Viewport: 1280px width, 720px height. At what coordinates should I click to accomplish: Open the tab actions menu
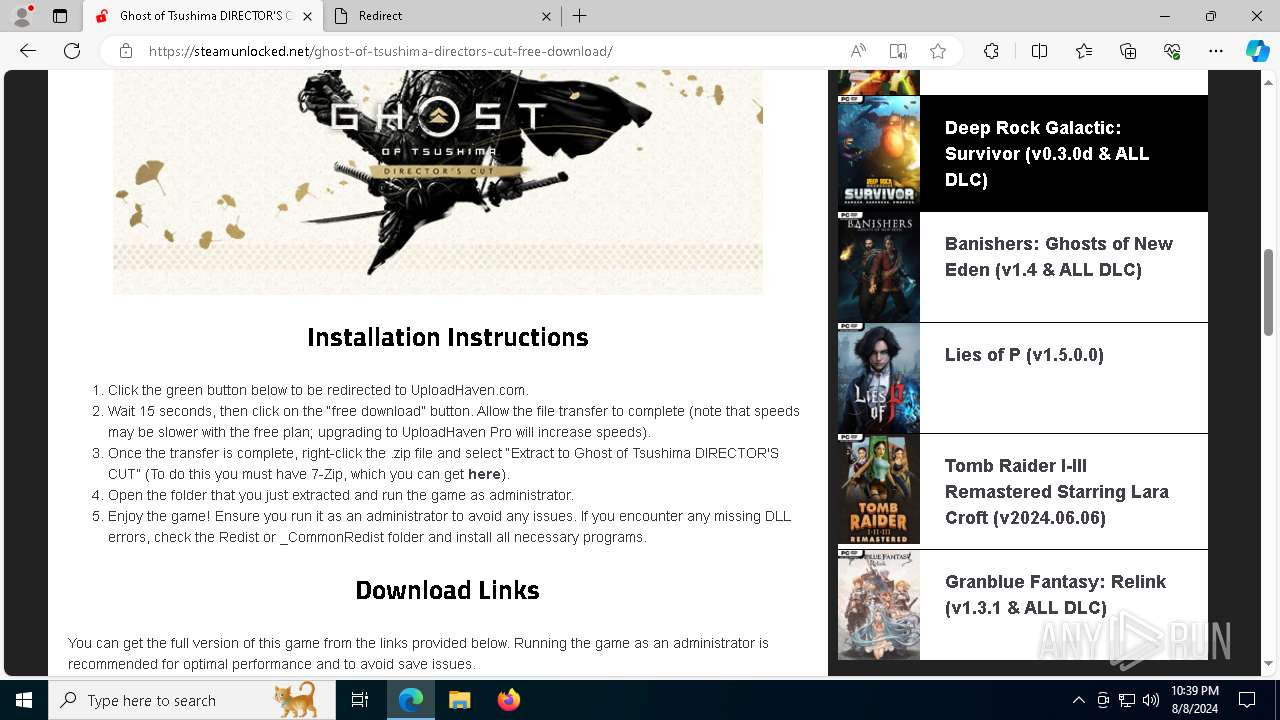pos(60,16)
